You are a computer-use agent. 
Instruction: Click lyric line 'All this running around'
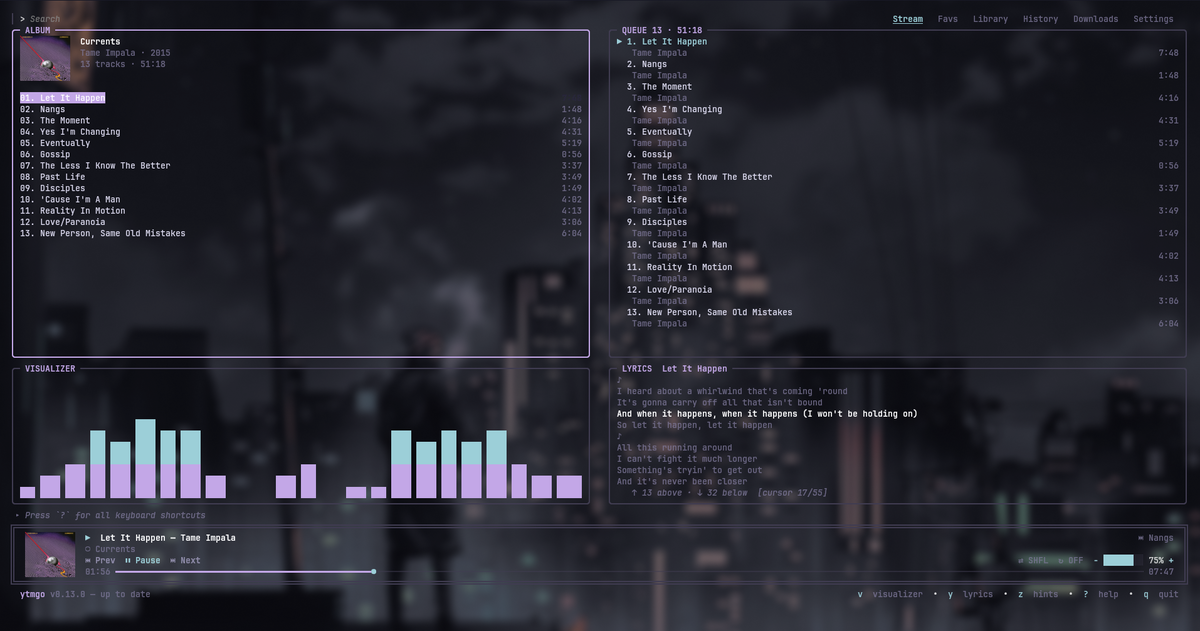(x=674, y=448)
